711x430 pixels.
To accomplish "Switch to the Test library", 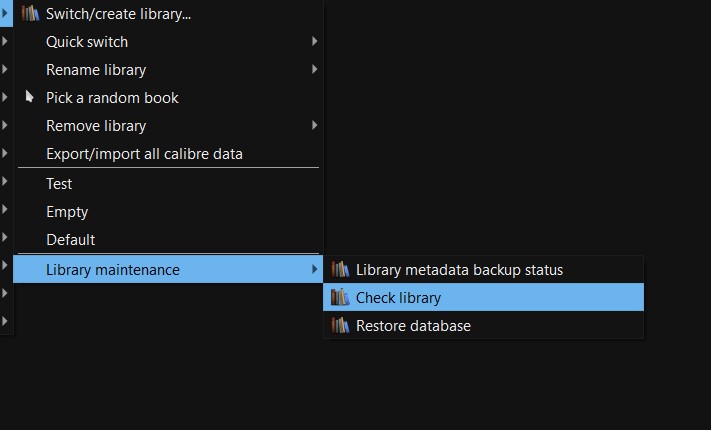I will pos(59,184).
